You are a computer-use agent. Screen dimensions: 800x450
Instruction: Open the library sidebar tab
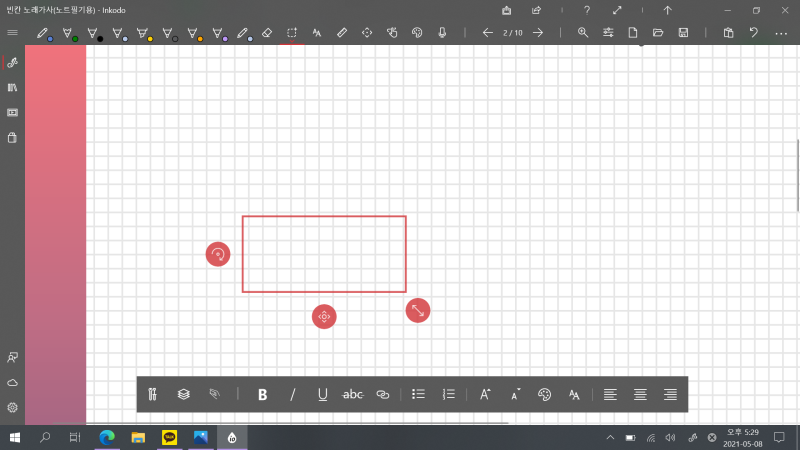[12, 88]
